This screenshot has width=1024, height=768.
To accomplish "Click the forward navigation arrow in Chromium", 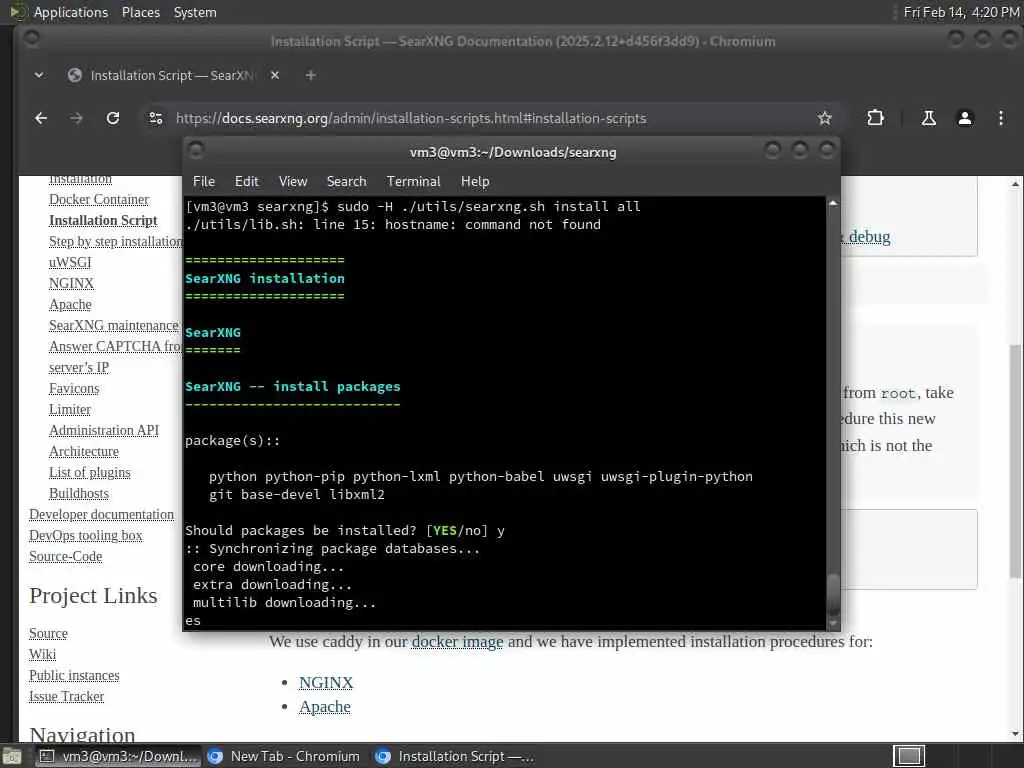I will (76, 118).
